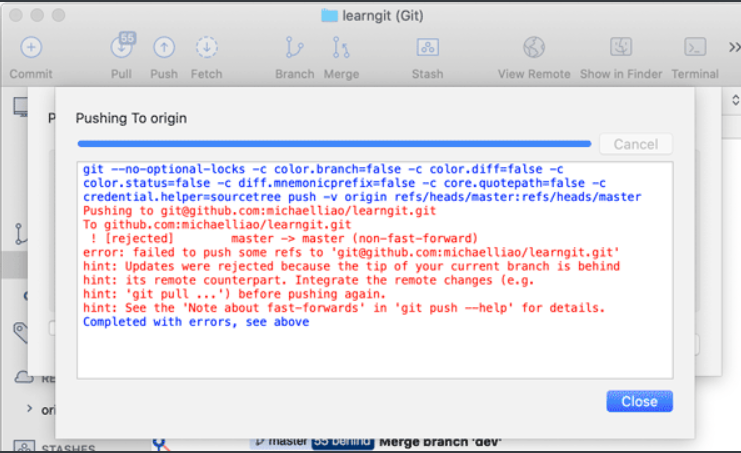Click the git push output log area
The image size is (741, 453).
click(x=375, y=270)
